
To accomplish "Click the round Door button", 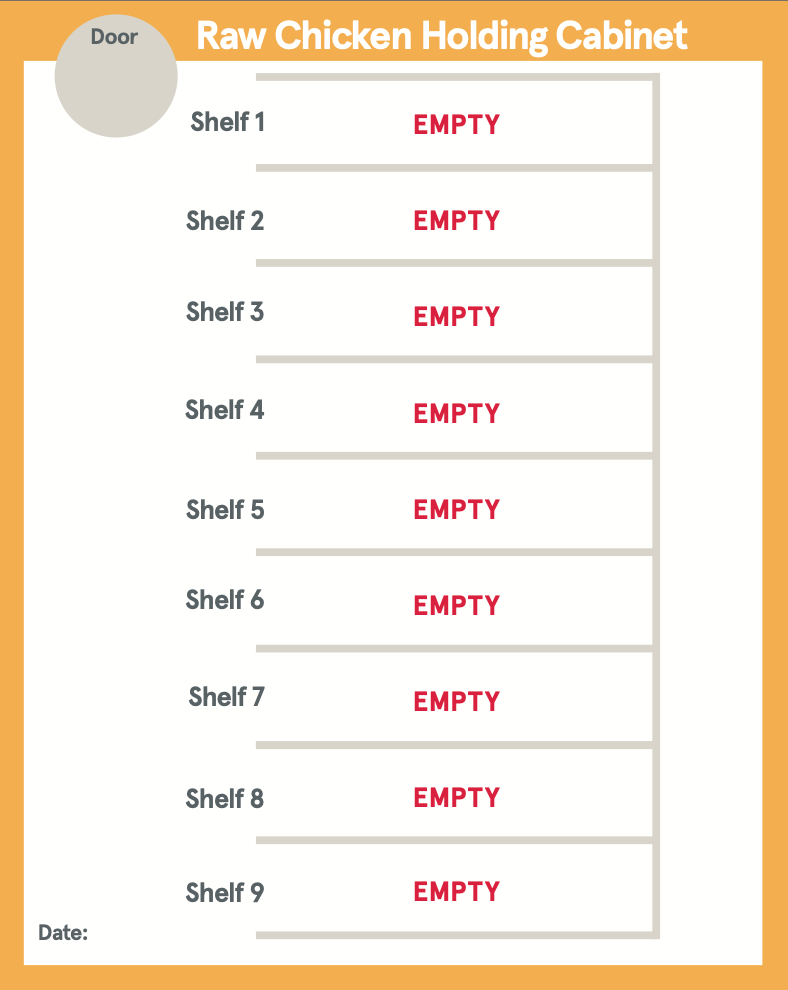I will (x=116, y=76).
